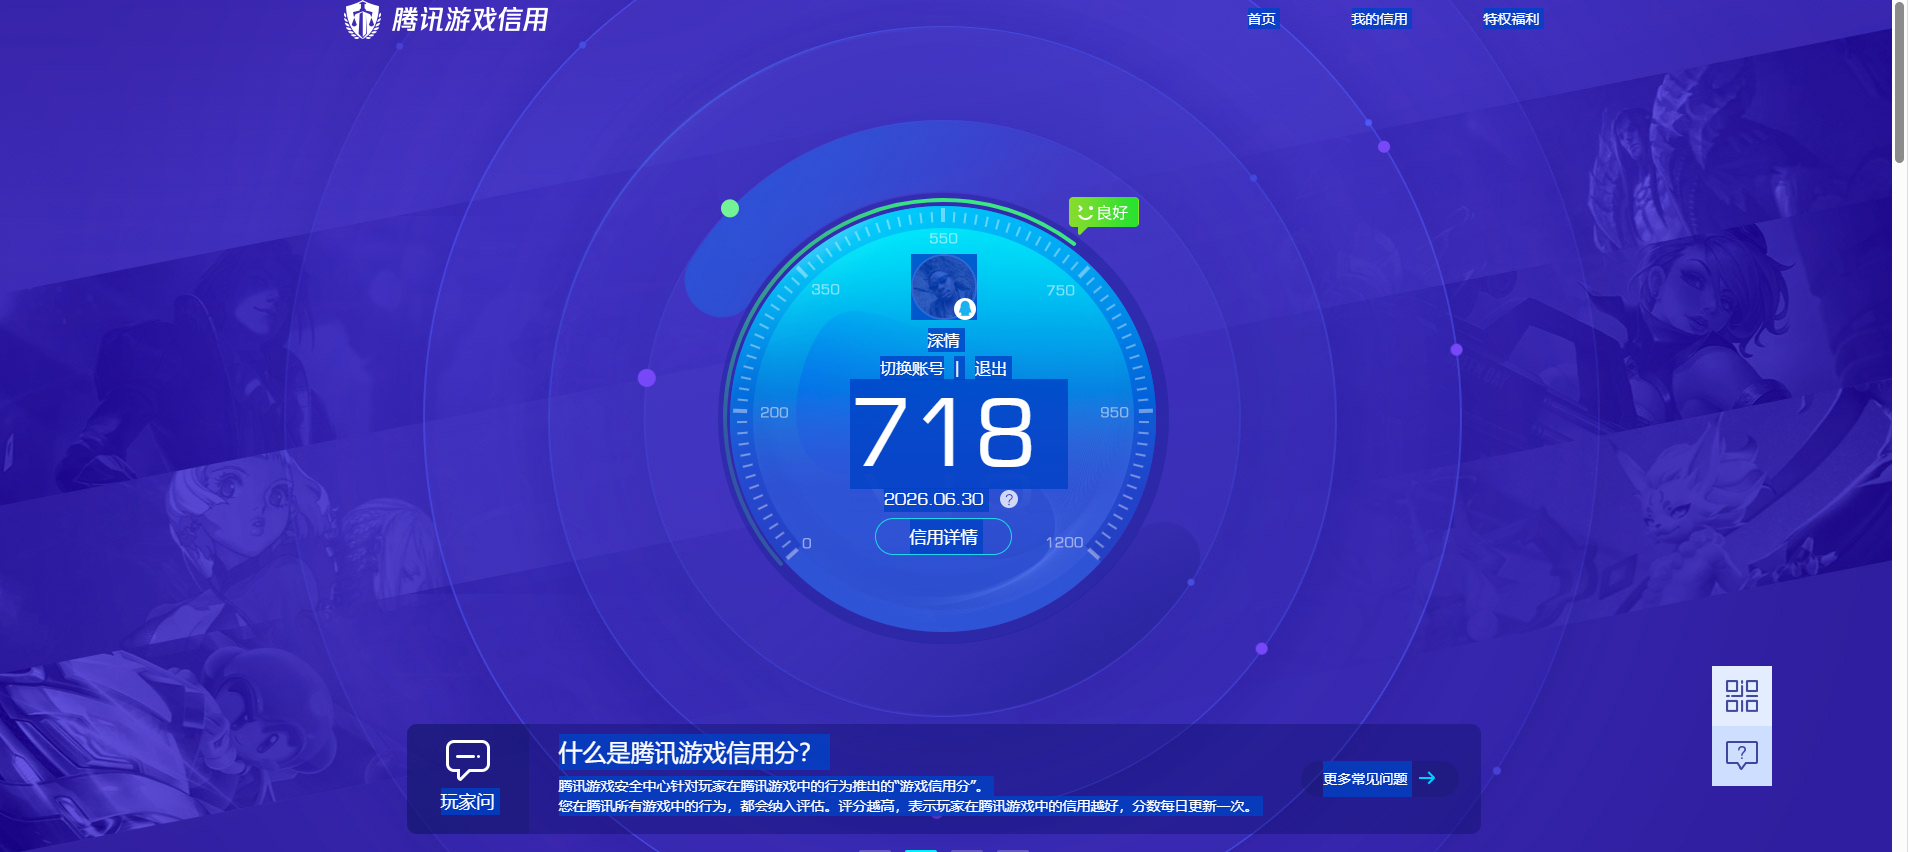Viewport: 1910px width, 852px height.
Task: Click the QQ badge on the avatar
Action: click(x=965, y=309)
